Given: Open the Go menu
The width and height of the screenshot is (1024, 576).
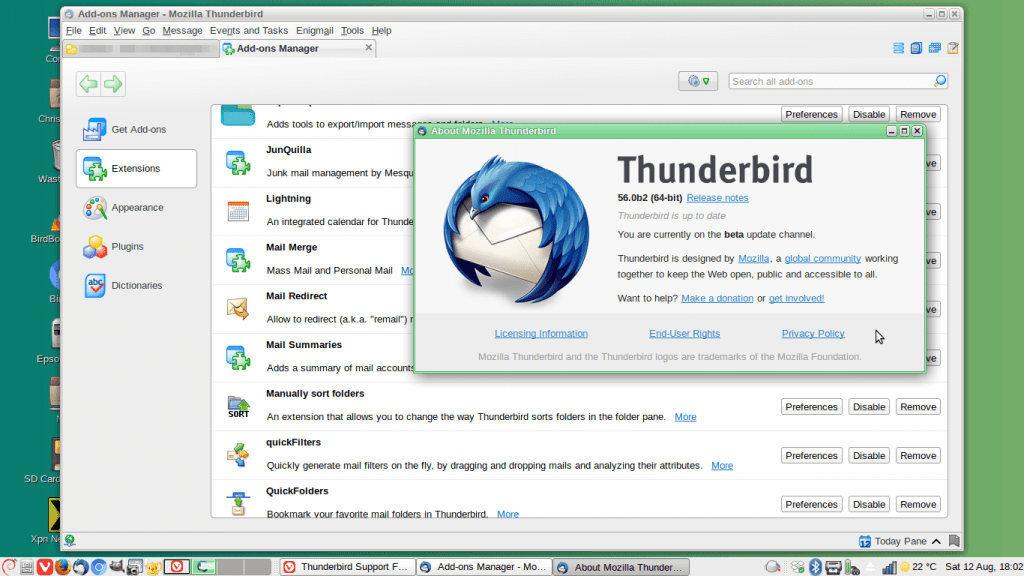Looking at the screenshot, I should [x=148, y=30].
